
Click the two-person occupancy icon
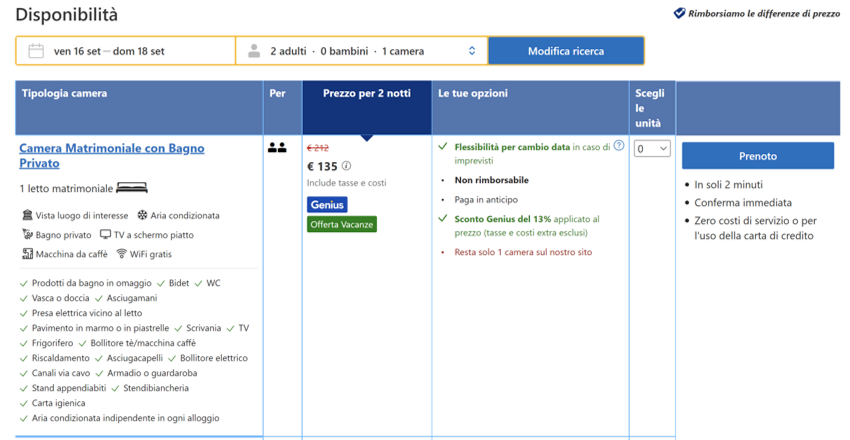click(x=277, y=148)
